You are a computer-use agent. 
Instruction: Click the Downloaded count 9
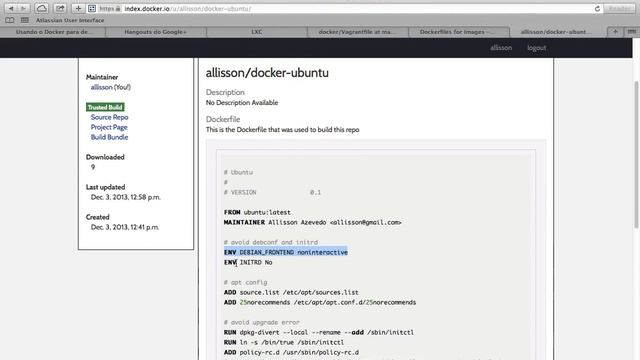(x=93, y=167)
